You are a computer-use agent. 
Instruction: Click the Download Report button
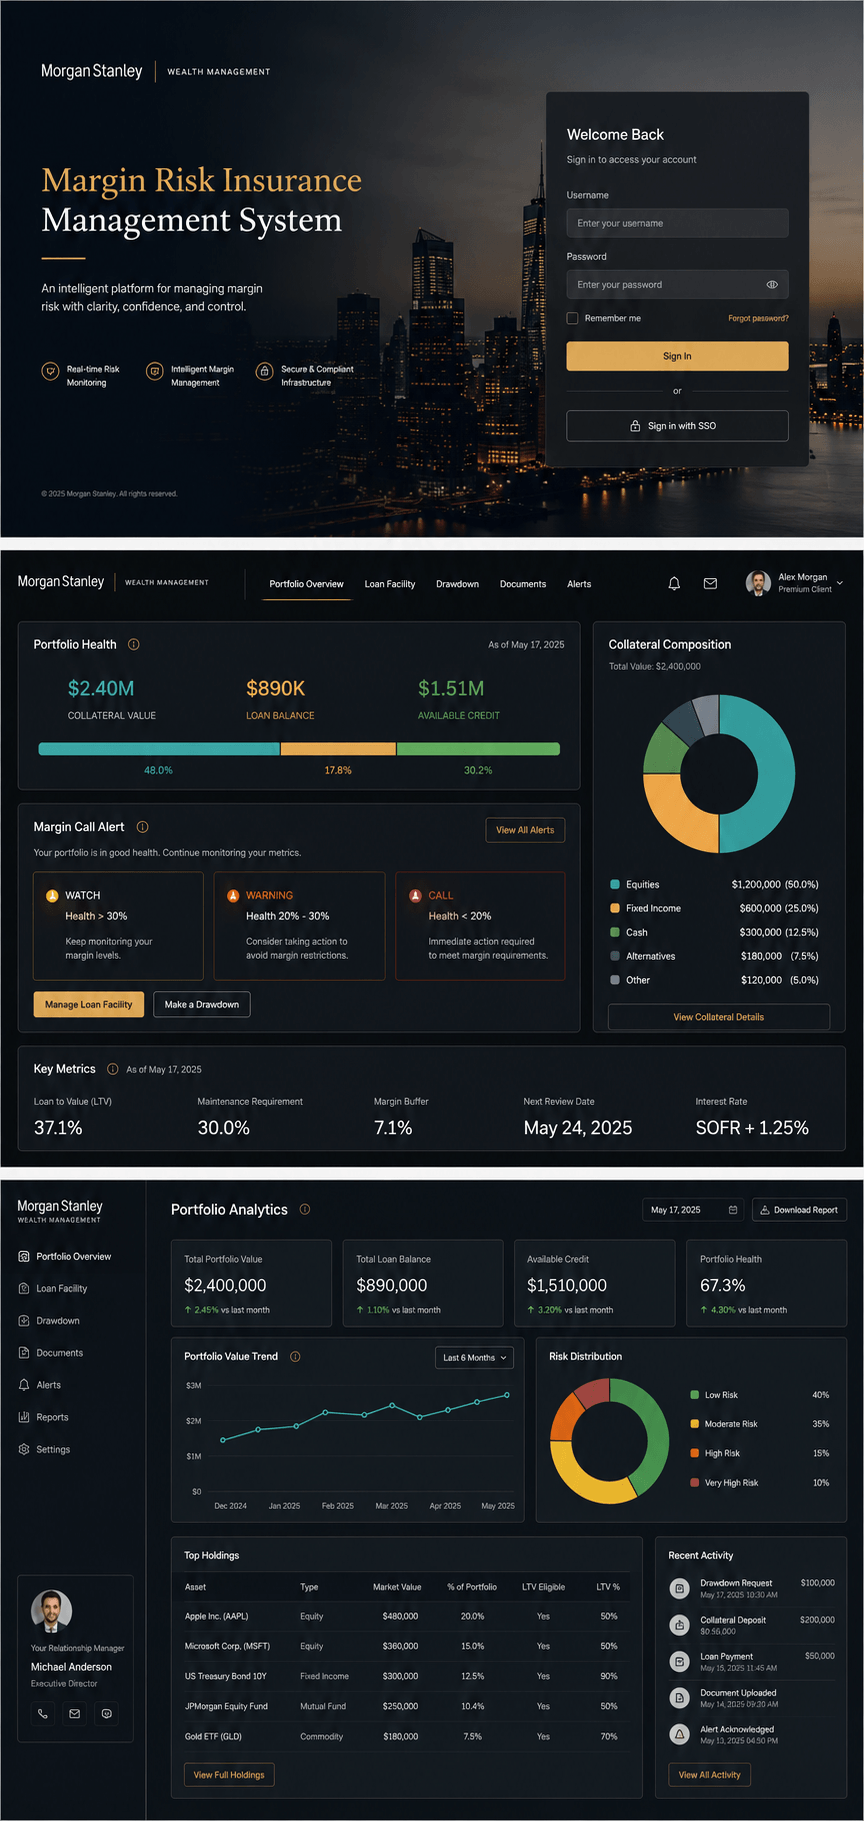click(x=799, y=1210)
